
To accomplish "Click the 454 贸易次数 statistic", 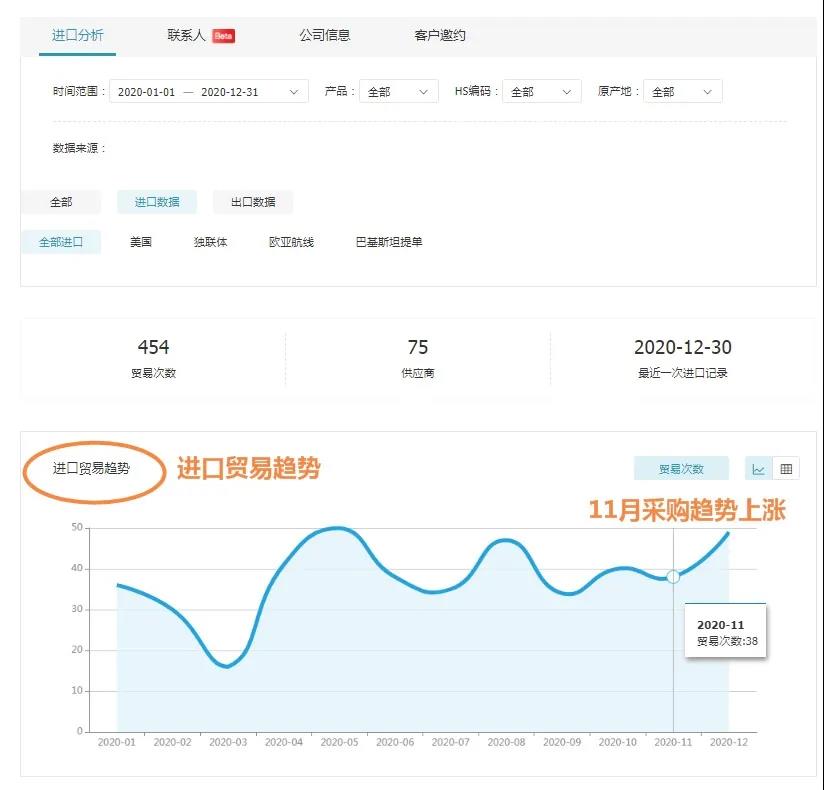I will coord(153,358).
